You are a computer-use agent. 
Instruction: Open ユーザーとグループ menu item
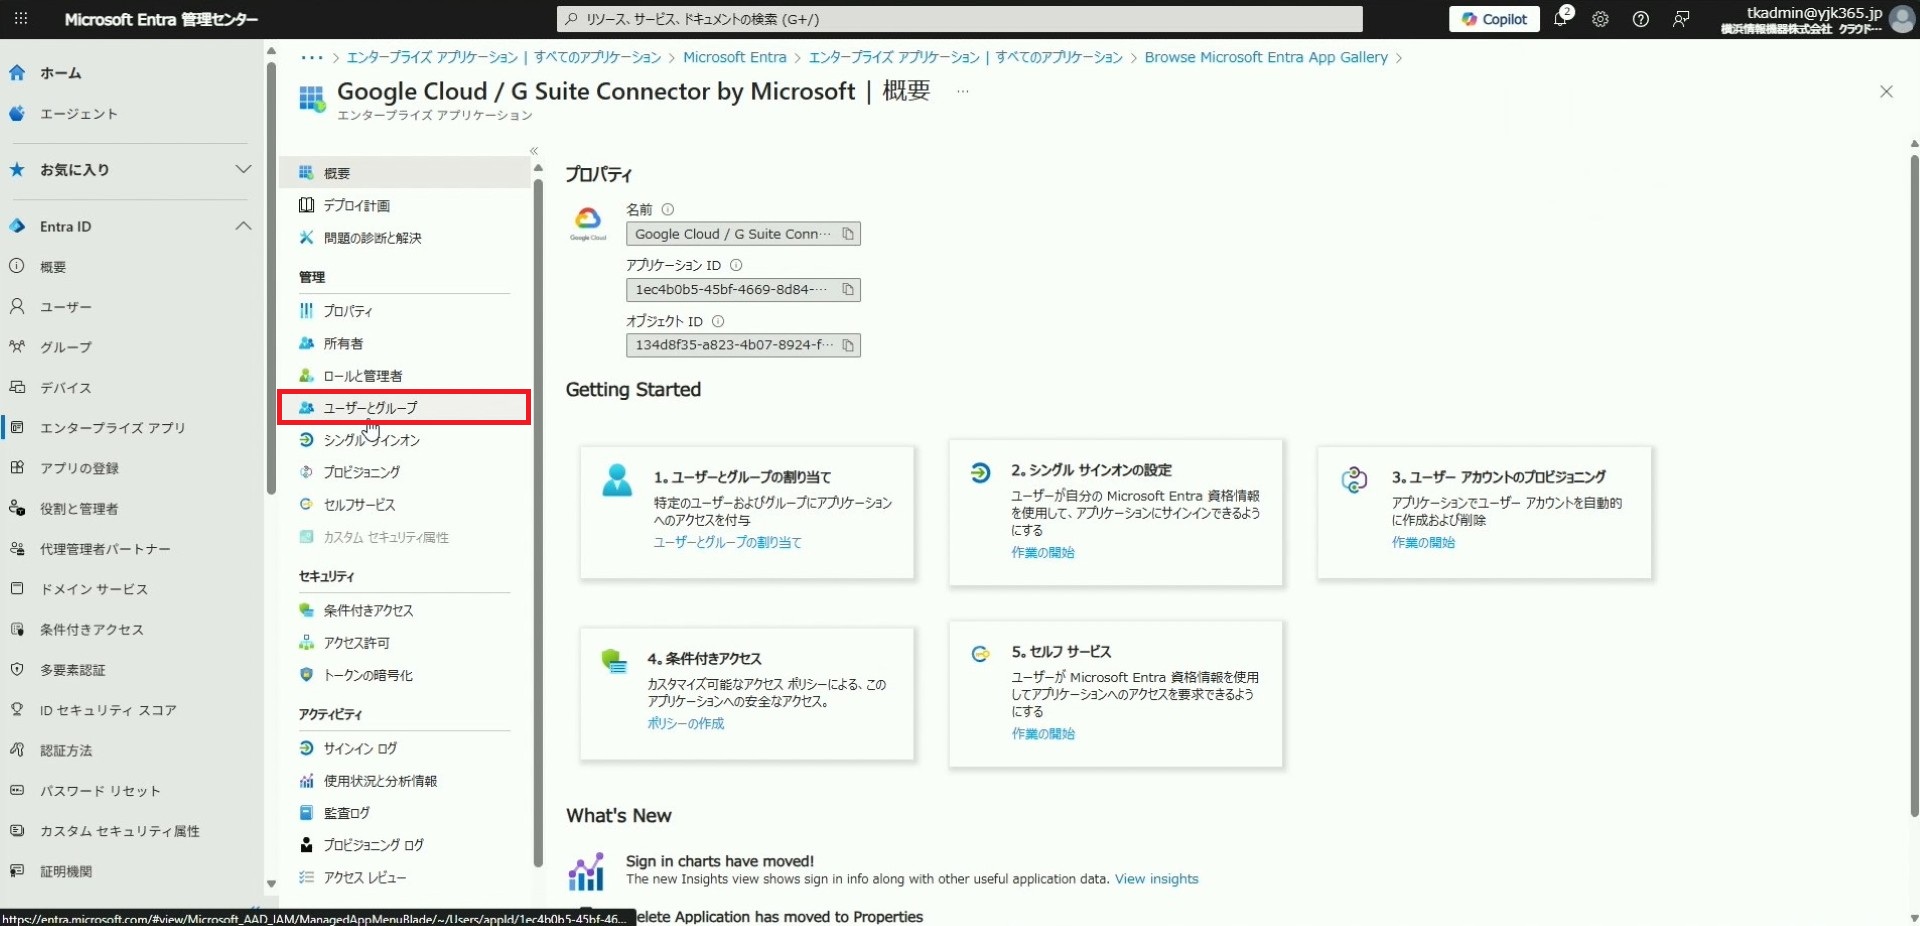click(x=370, y=408)
